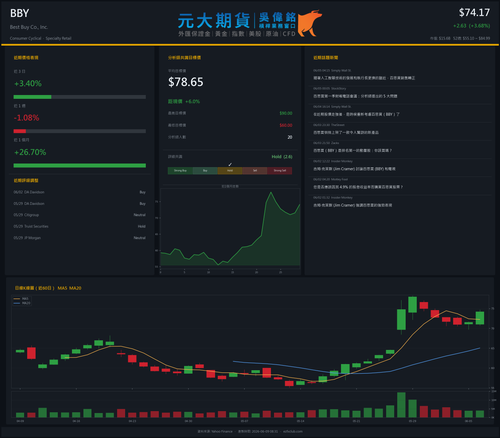Click the highest green candlestick in the chart

click(413, 305)
